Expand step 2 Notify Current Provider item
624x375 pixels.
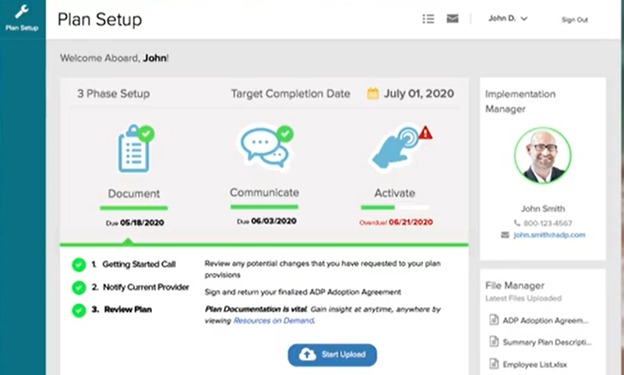pos(140,287)
